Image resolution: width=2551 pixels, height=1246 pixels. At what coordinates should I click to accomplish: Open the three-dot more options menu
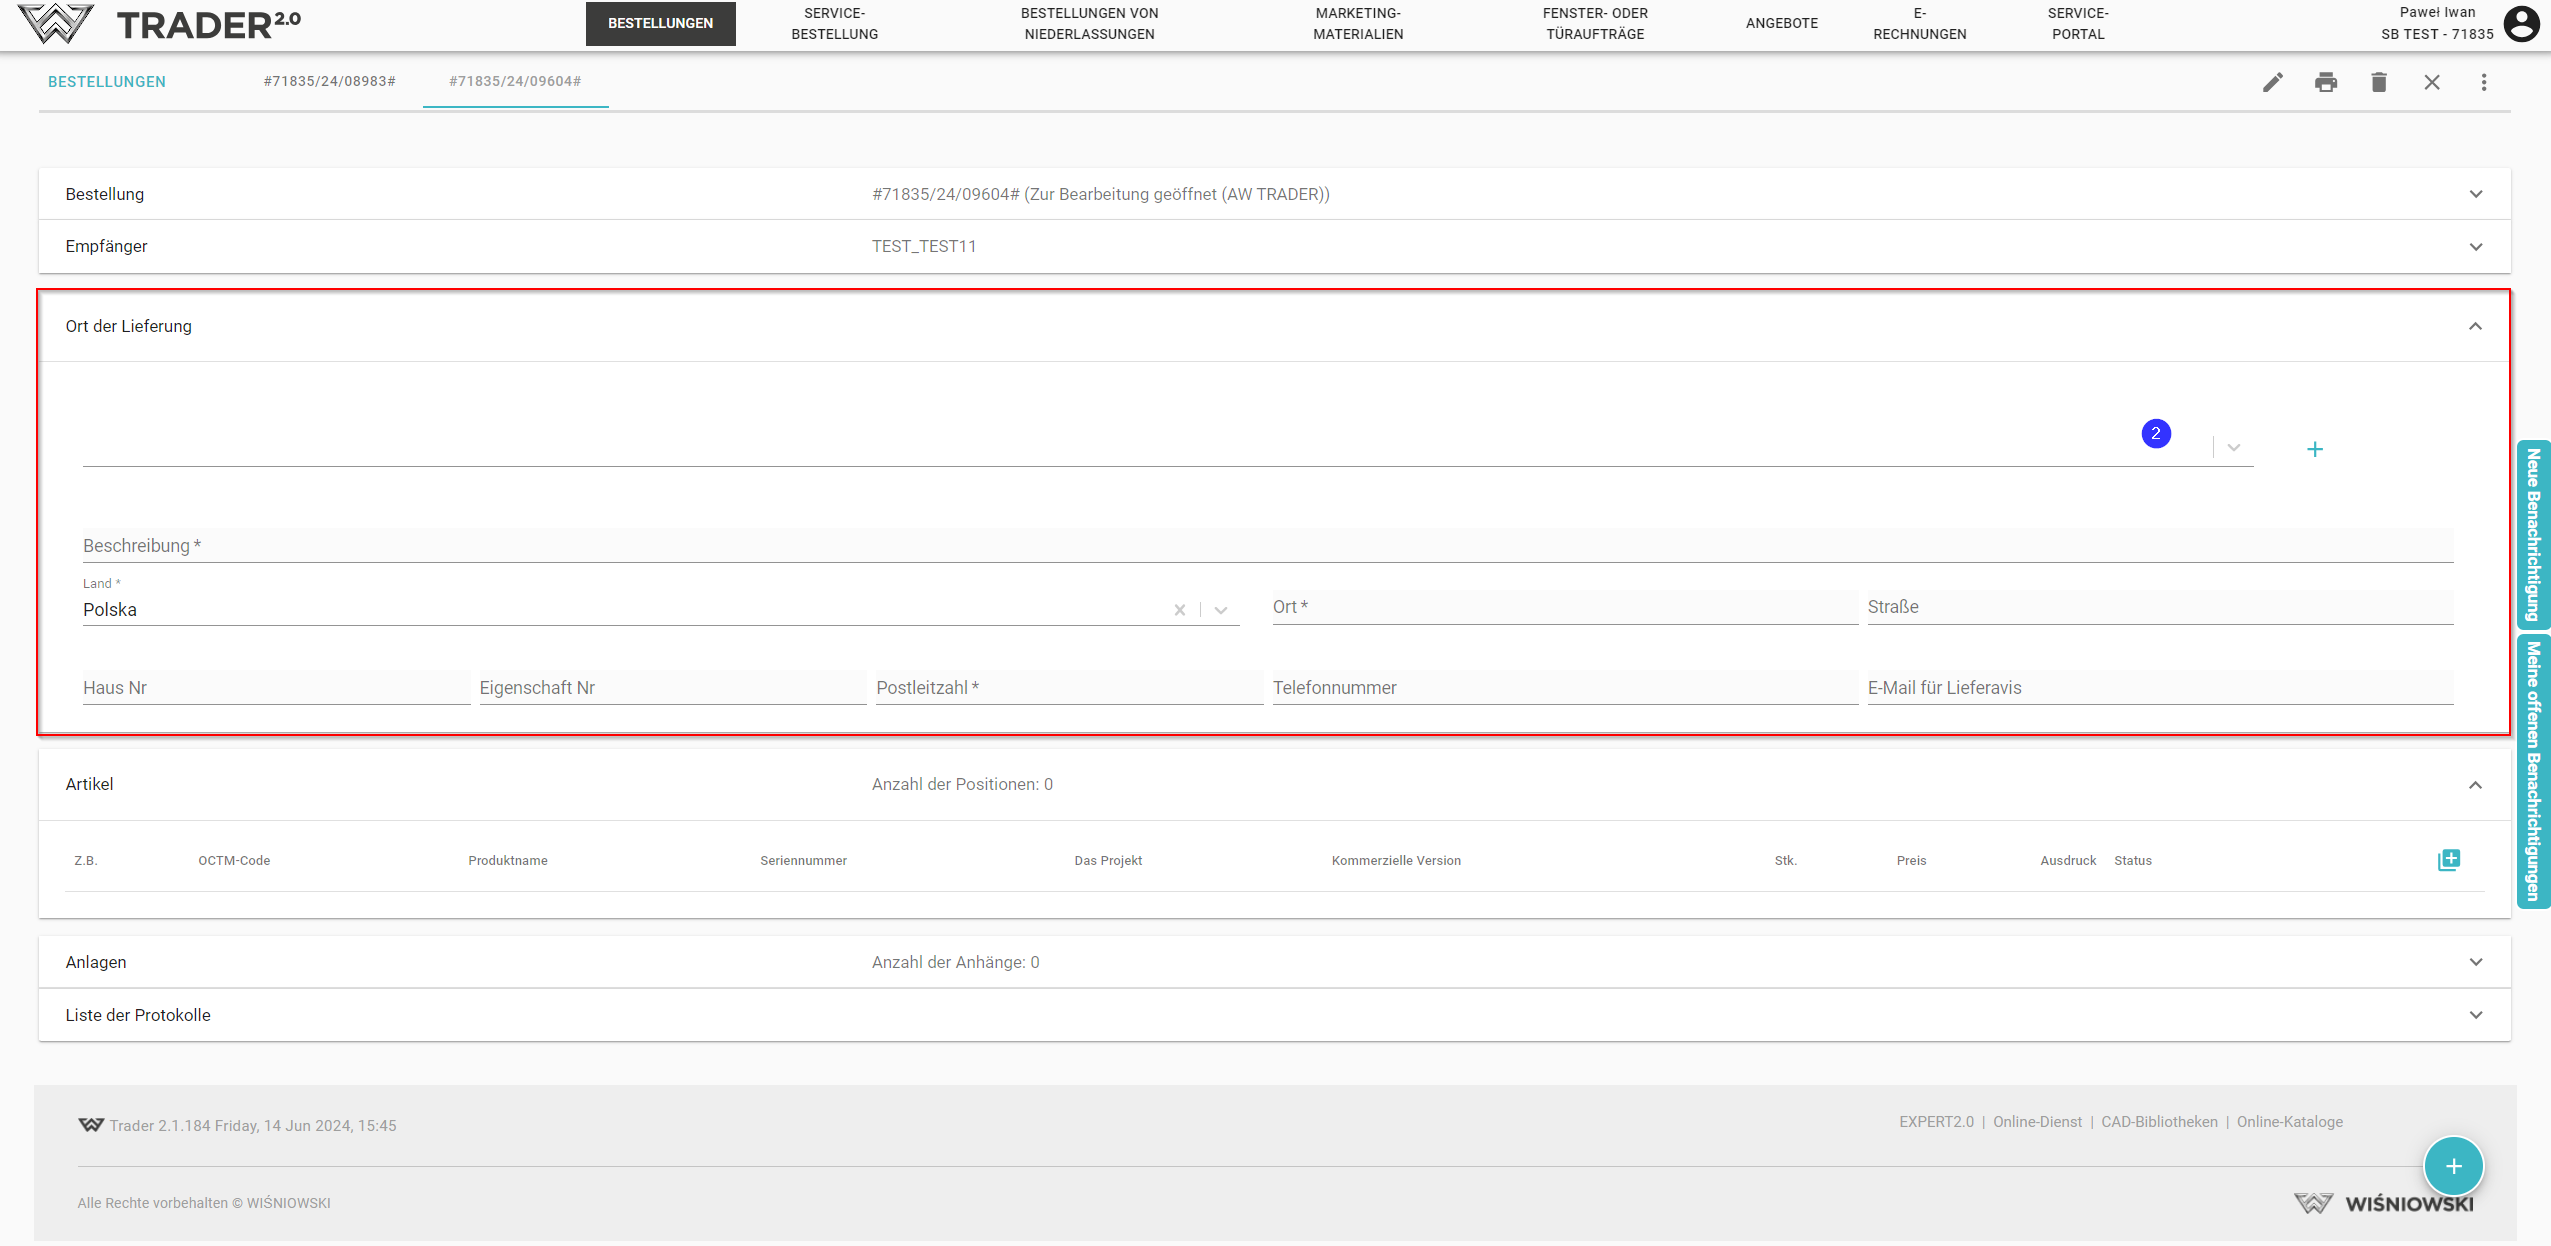pos(2483,82)
